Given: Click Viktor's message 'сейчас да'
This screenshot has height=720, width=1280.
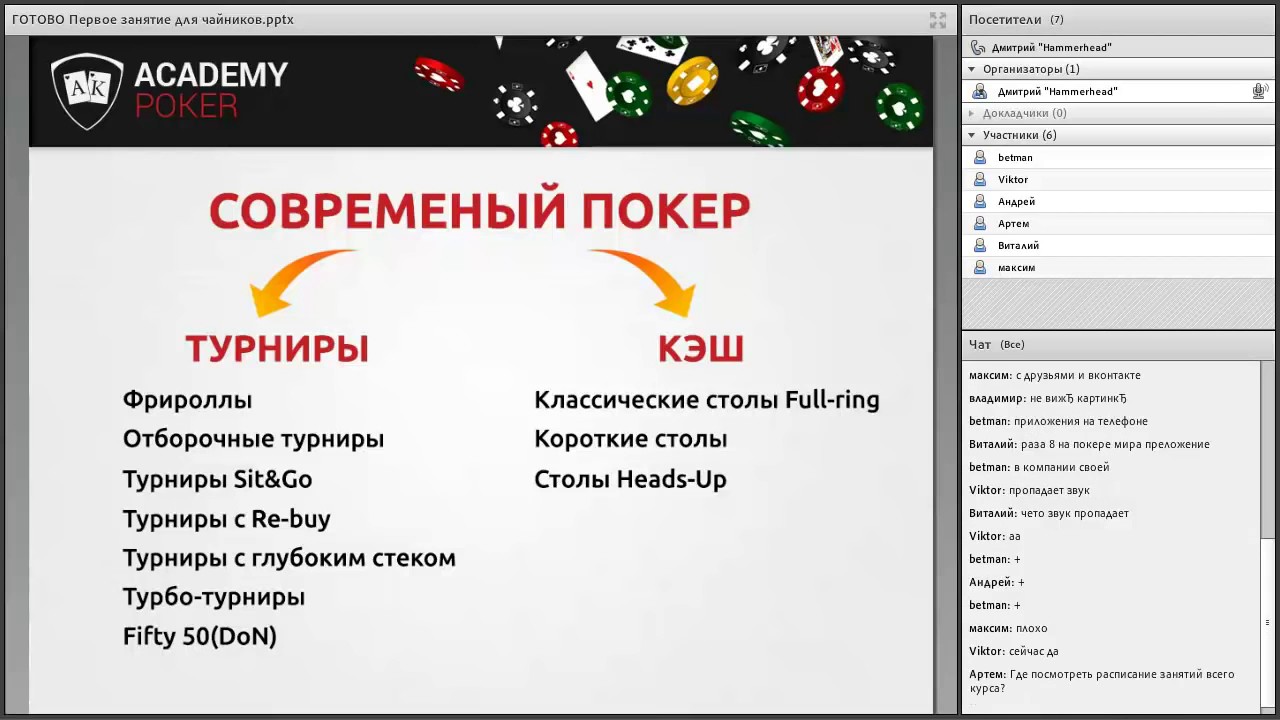Looking at the screenshot, I should [x=1014, y=651].
